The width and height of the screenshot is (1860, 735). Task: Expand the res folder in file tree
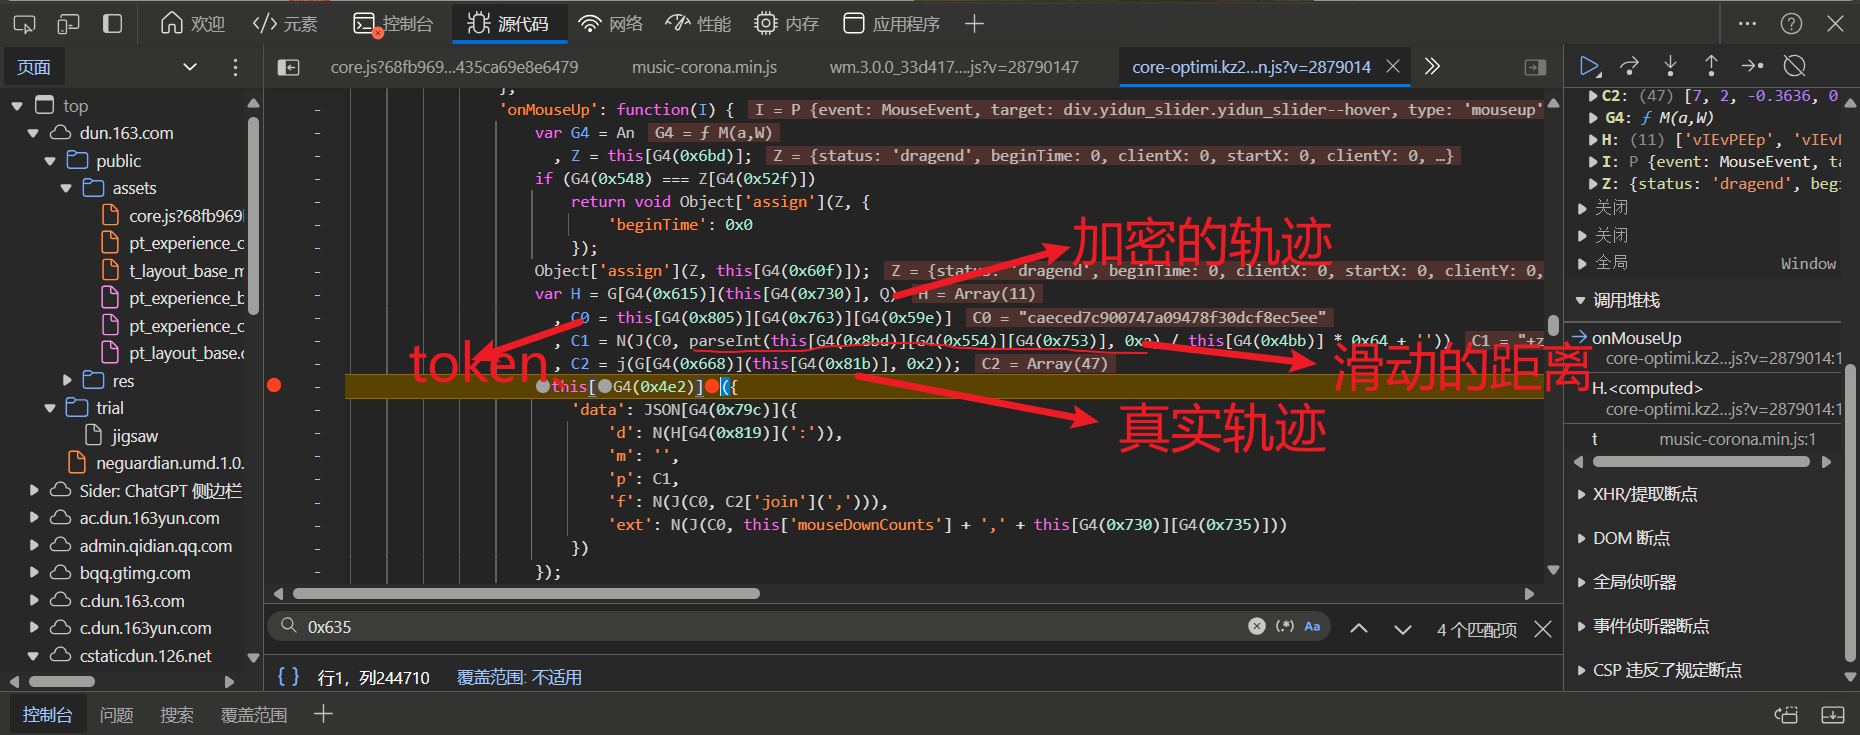click(x=67, y=380)
